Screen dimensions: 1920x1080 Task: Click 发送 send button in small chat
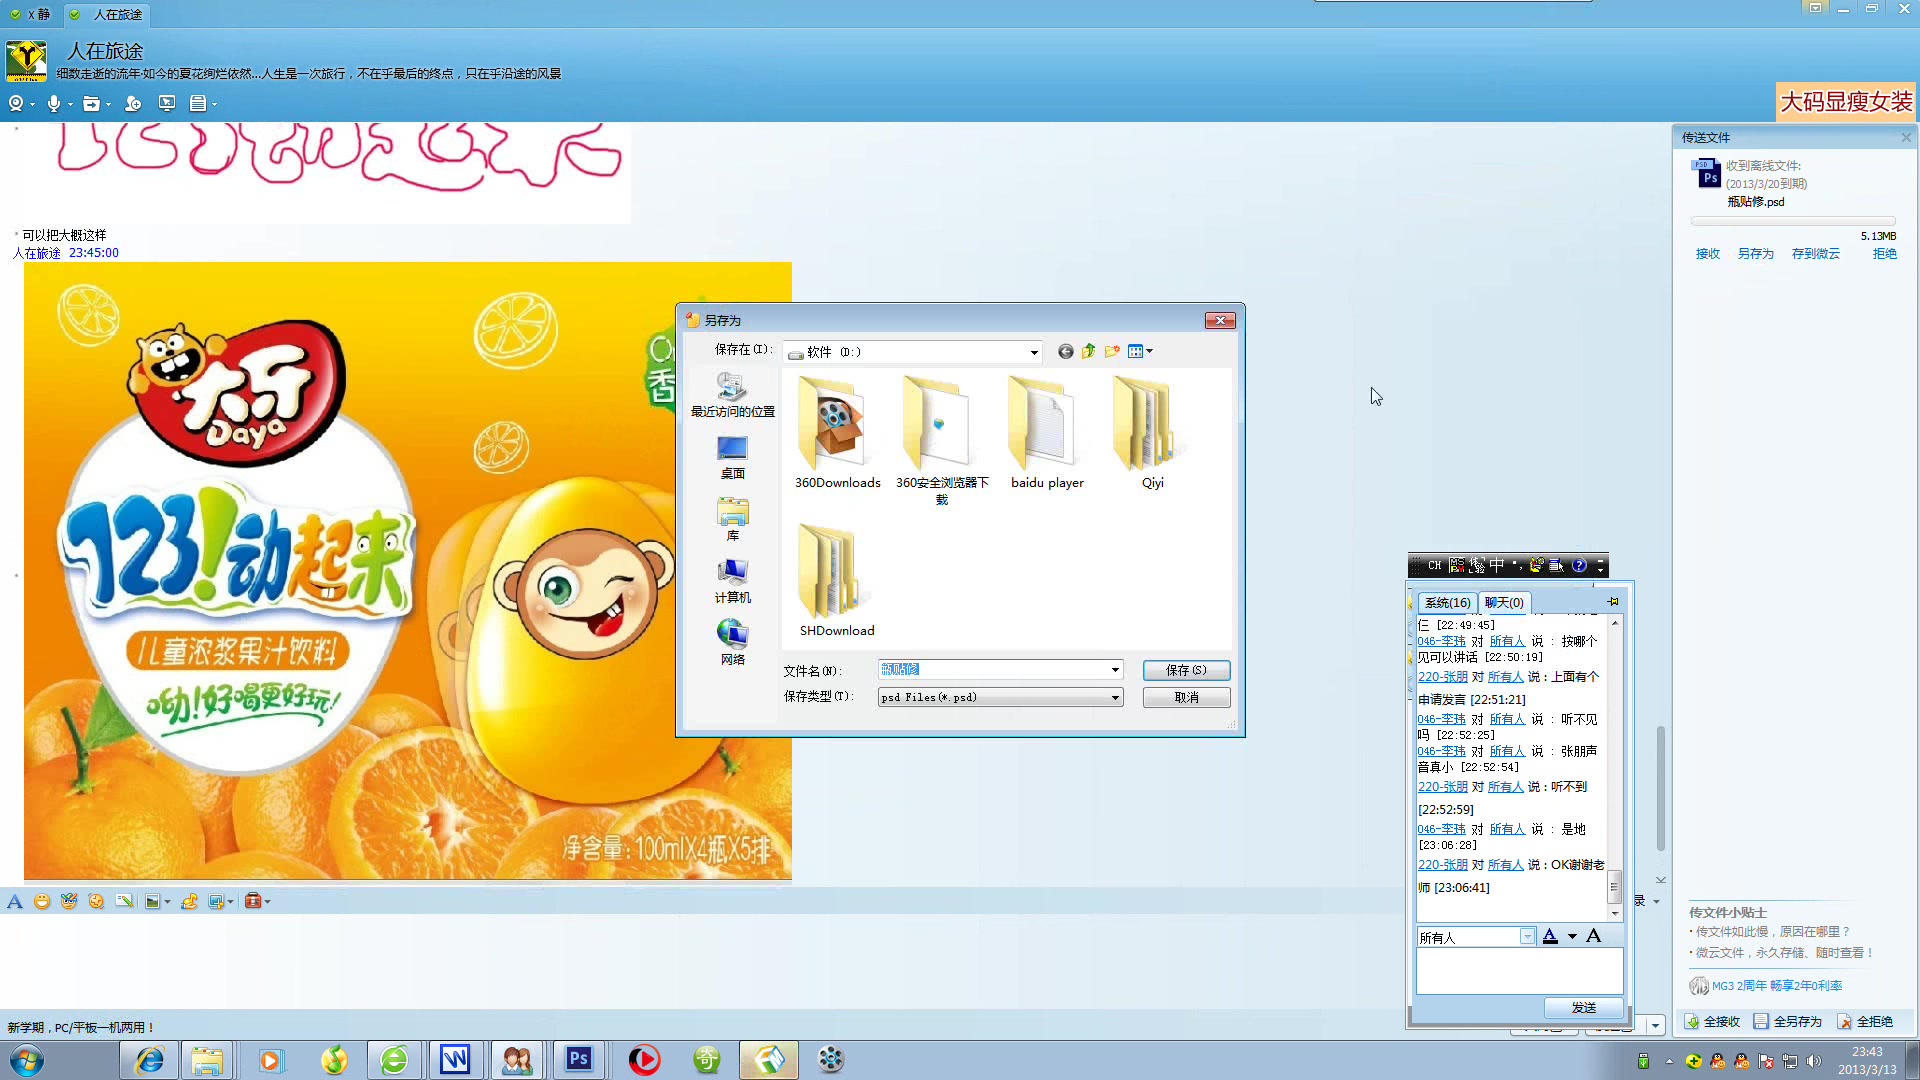[1583, 1008]
